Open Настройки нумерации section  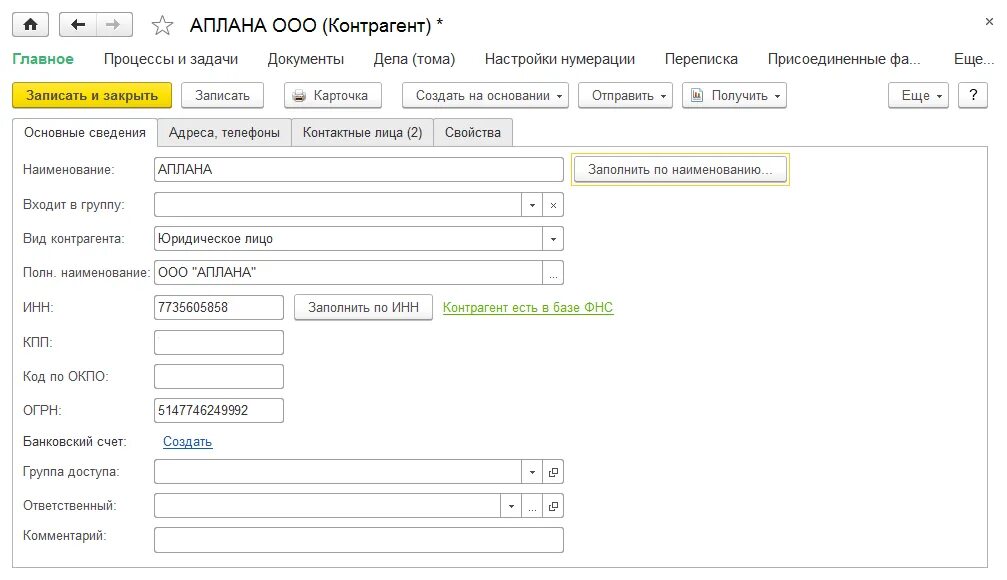(x=559, y=59)
